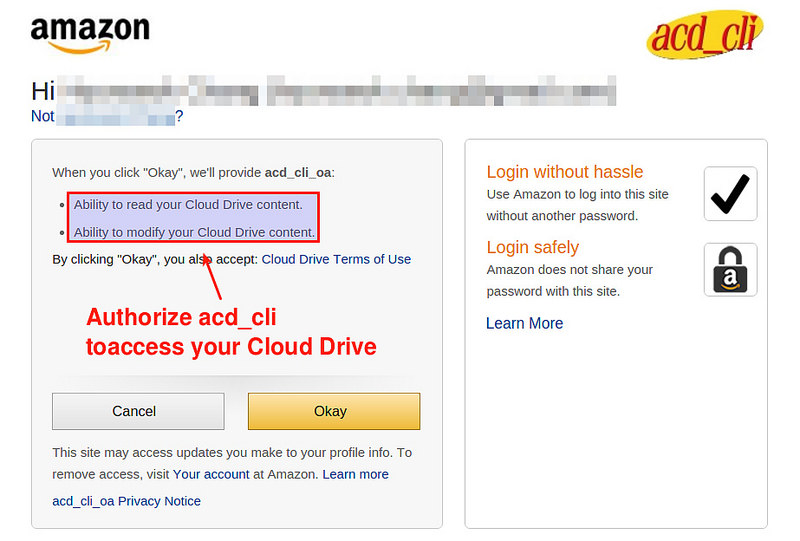Open the Cloud Drive Terms of Use
This screenshot has width=800, height=541.
click(336, 259)
